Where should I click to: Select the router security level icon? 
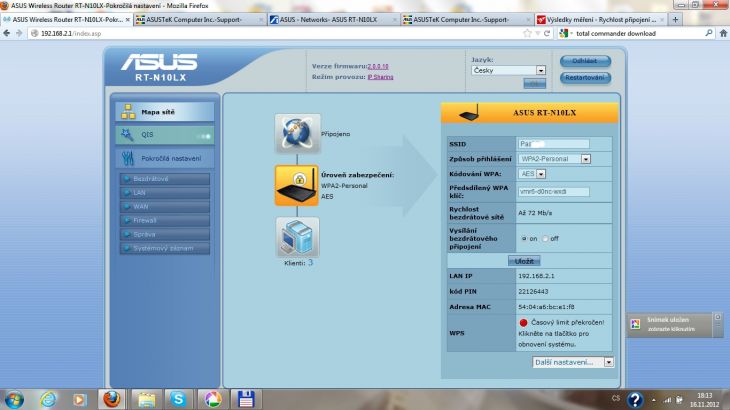[x=297, y=185]
